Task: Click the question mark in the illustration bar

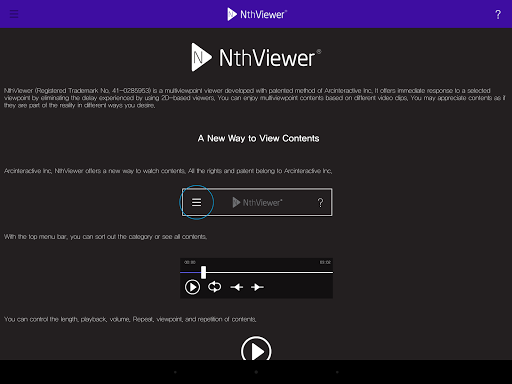Action: point(320,202)
